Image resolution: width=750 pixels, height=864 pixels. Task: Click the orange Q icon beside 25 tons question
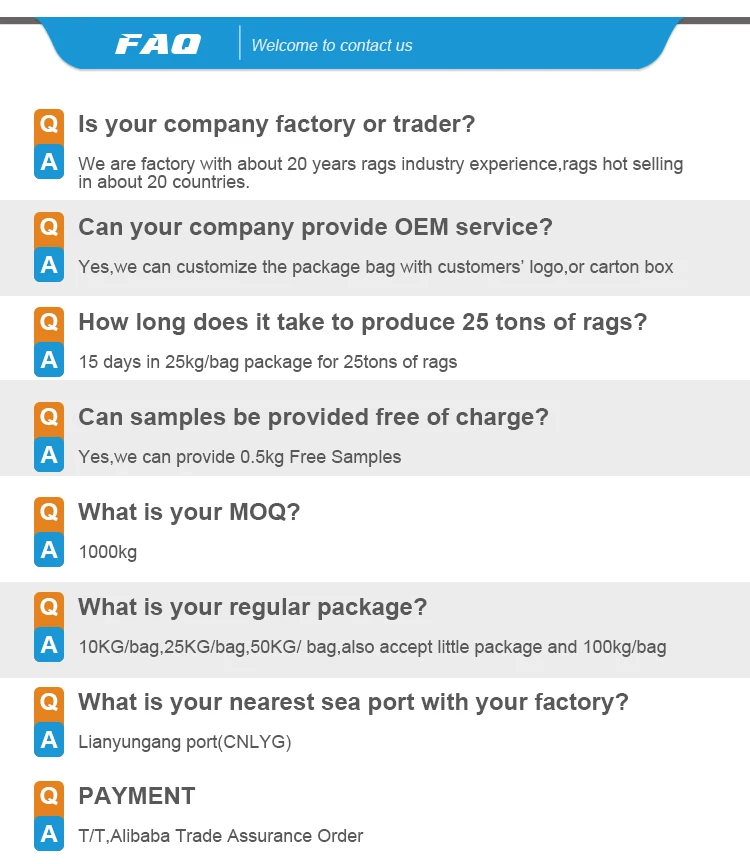point(49,322)
